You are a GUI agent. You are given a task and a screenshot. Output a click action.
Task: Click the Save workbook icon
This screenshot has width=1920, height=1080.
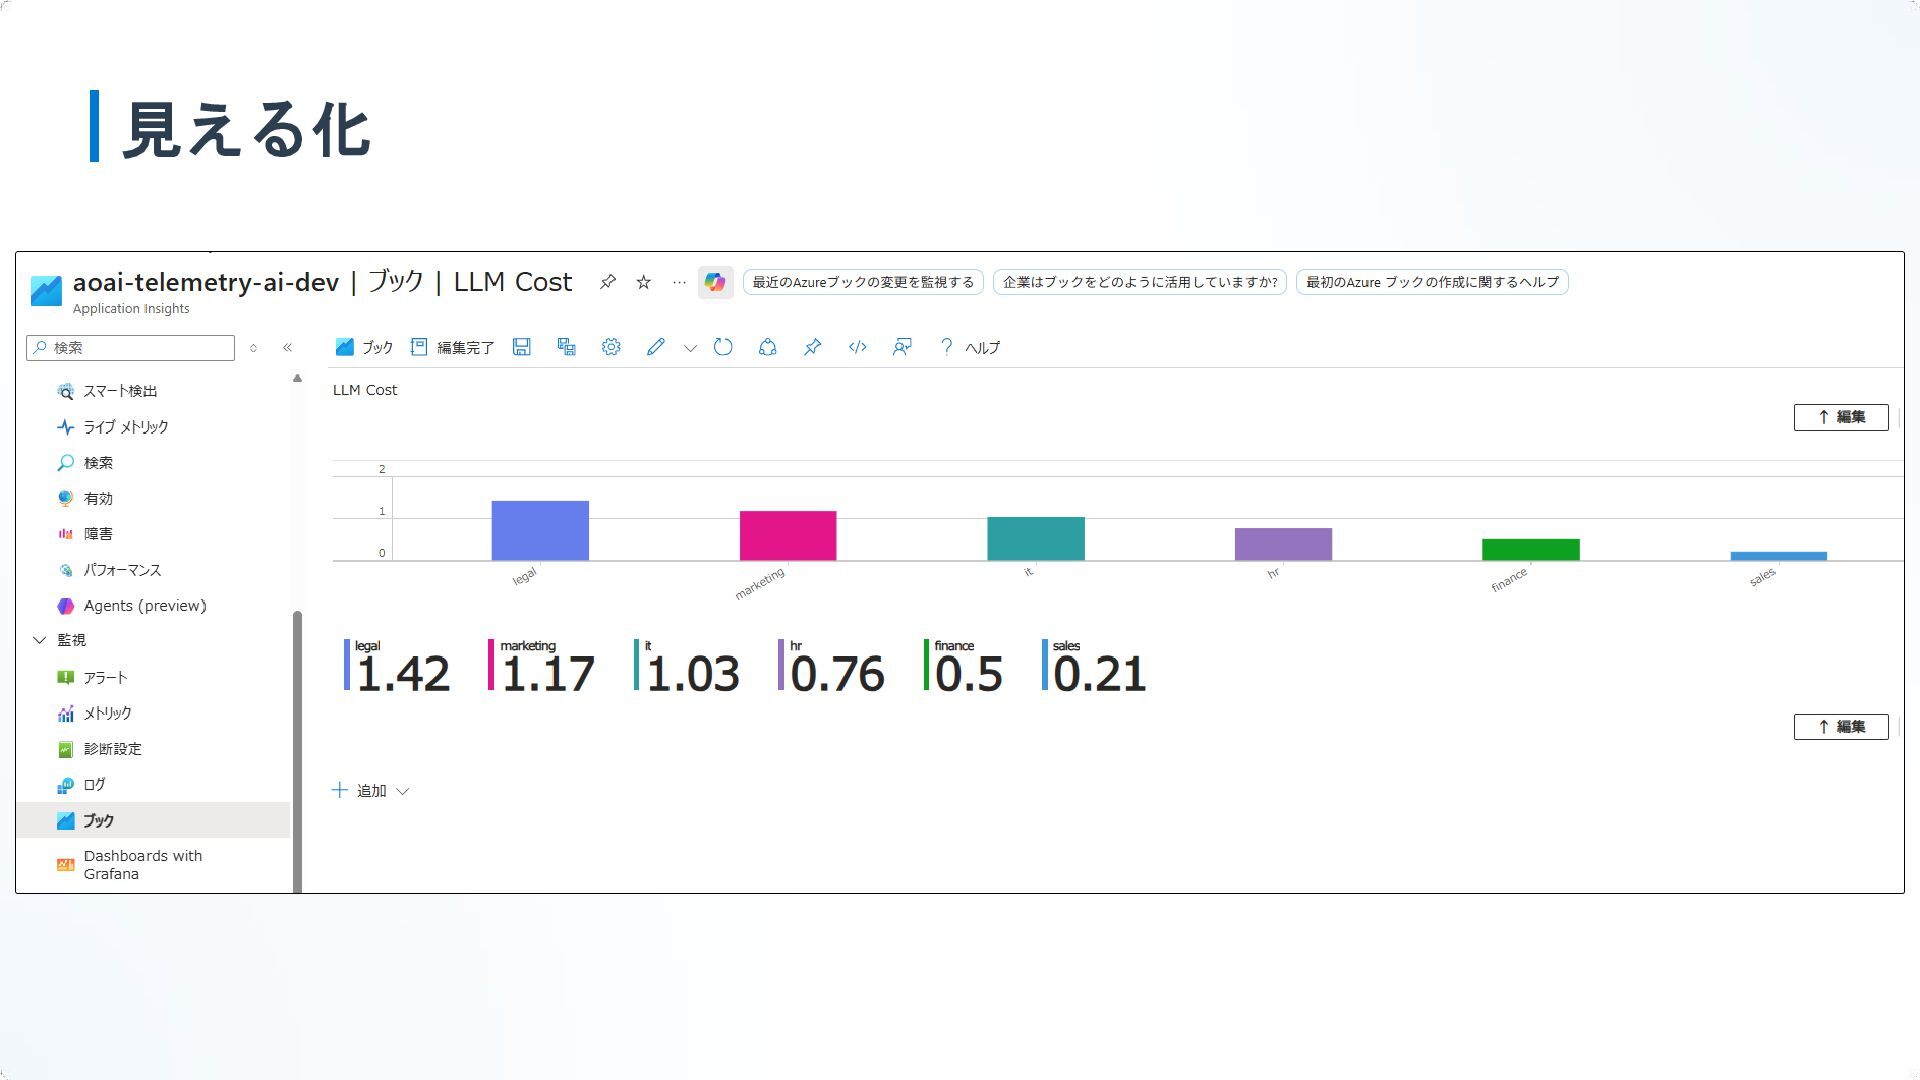(521, 347)
